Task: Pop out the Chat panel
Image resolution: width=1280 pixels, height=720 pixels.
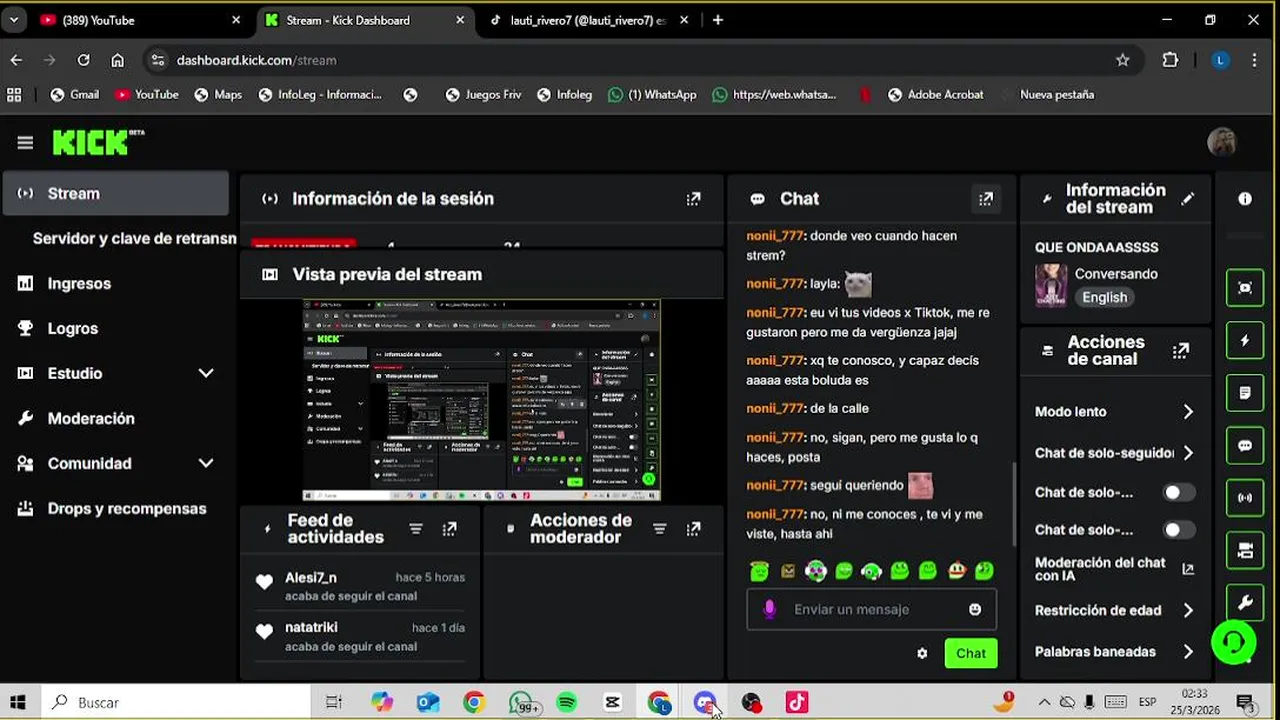Action: pos(986,199)
